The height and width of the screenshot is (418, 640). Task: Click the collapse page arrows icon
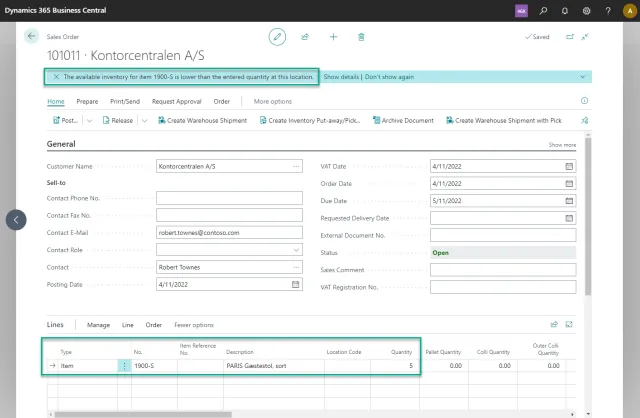point(585,36)
